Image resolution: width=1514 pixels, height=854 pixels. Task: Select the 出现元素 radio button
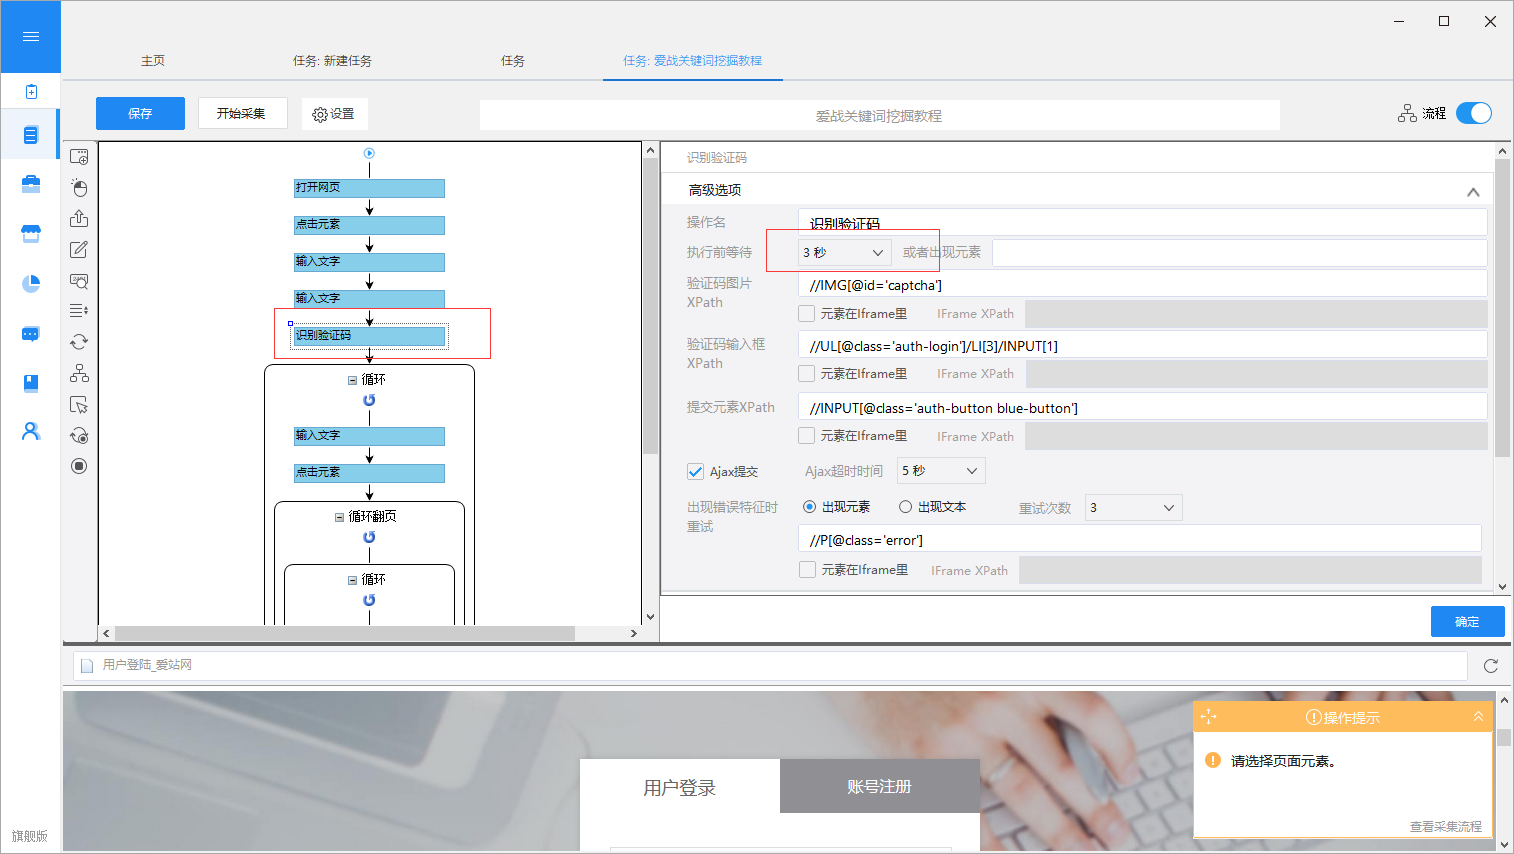pos(810,507)
